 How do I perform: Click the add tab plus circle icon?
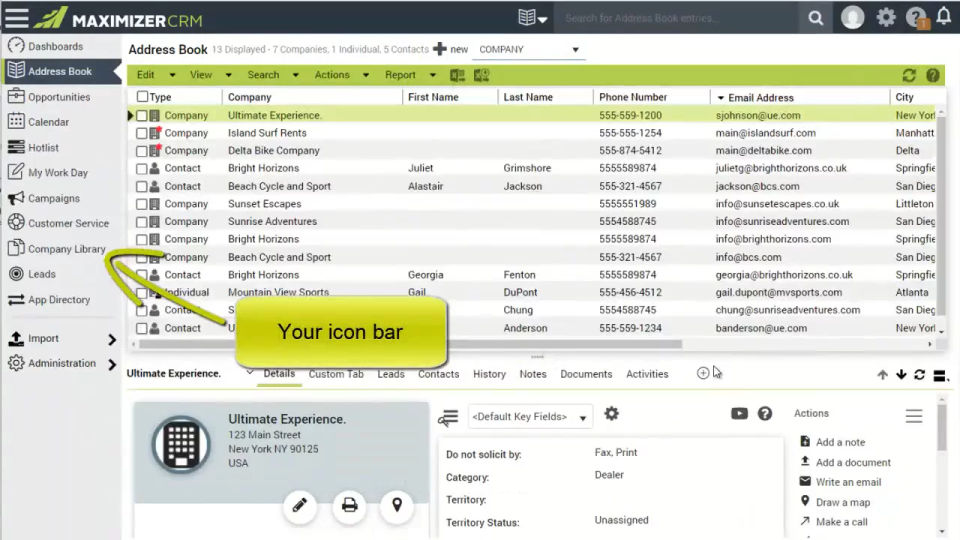703,373
